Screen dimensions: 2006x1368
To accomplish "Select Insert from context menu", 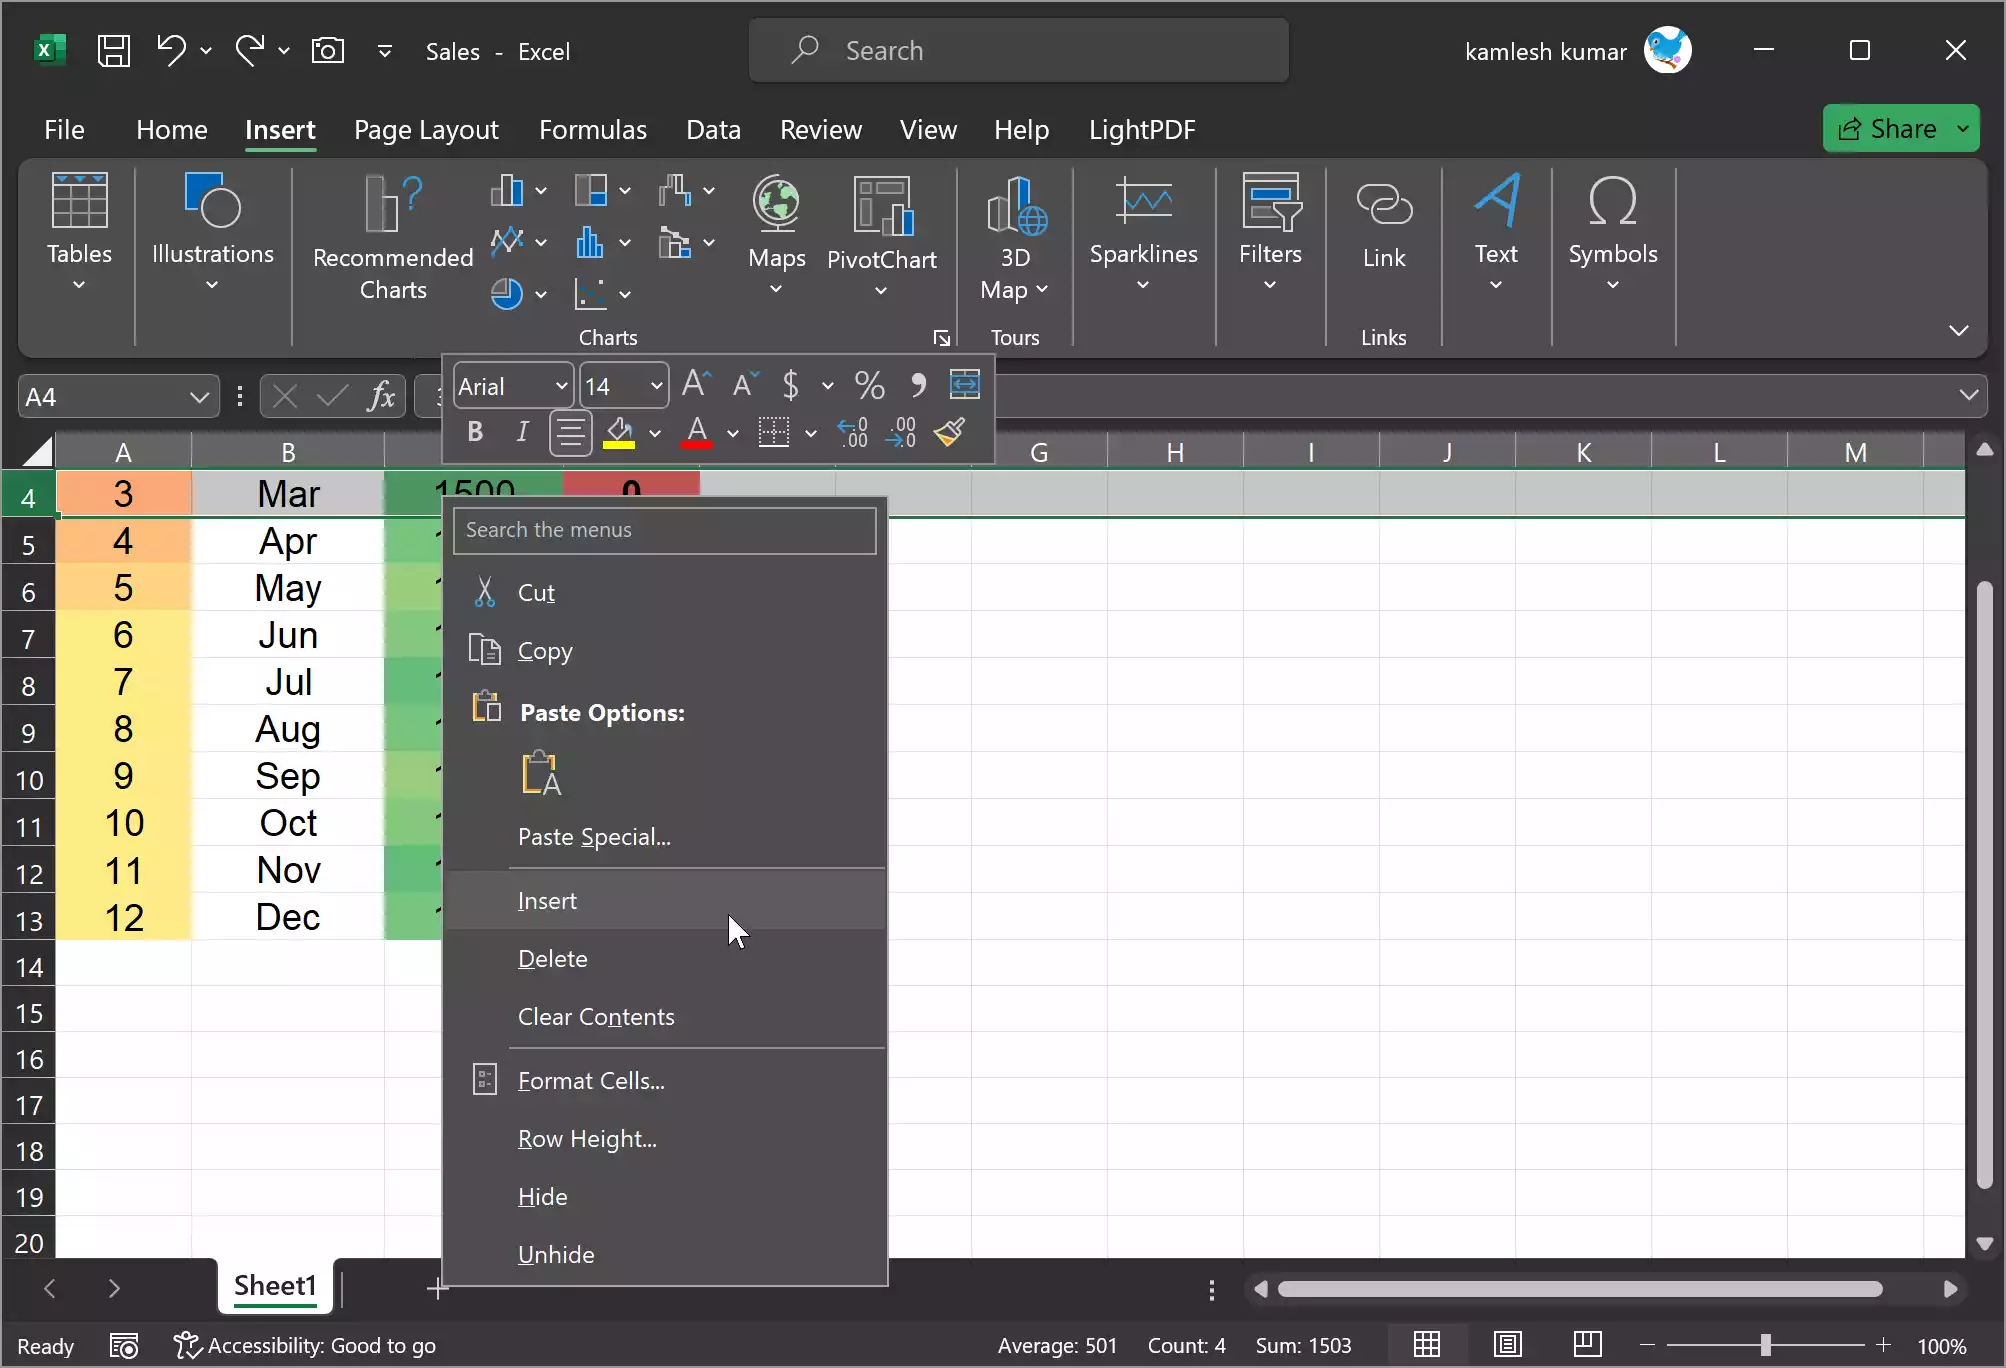I will (x=547, y=898).
